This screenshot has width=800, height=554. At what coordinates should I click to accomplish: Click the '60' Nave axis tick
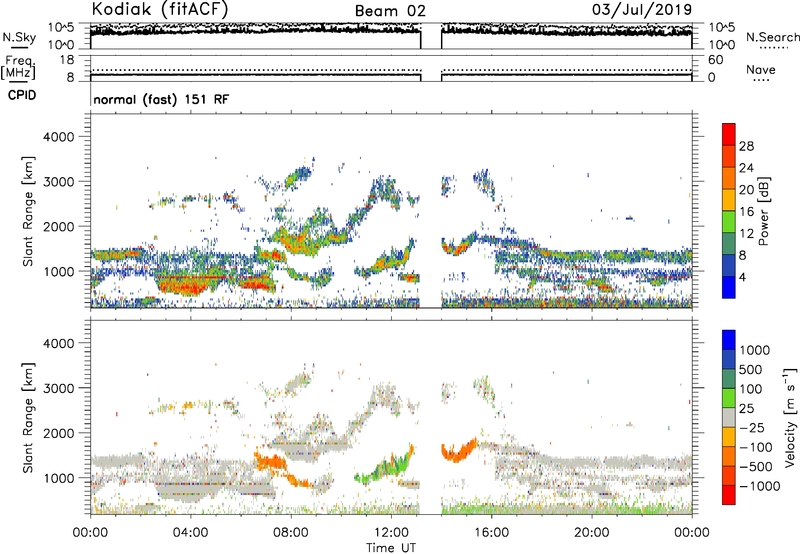(715, 60)
